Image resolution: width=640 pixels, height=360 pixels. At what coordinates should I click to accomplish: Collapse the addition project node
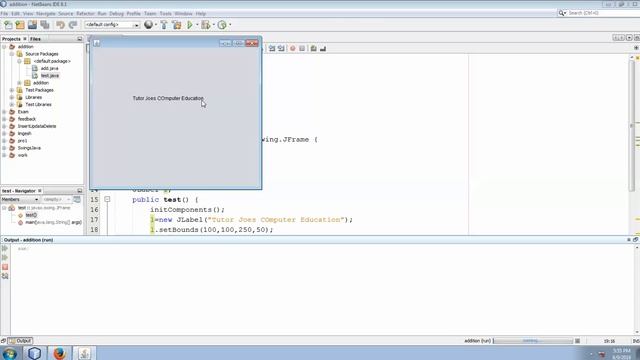[x=4, y=47]
